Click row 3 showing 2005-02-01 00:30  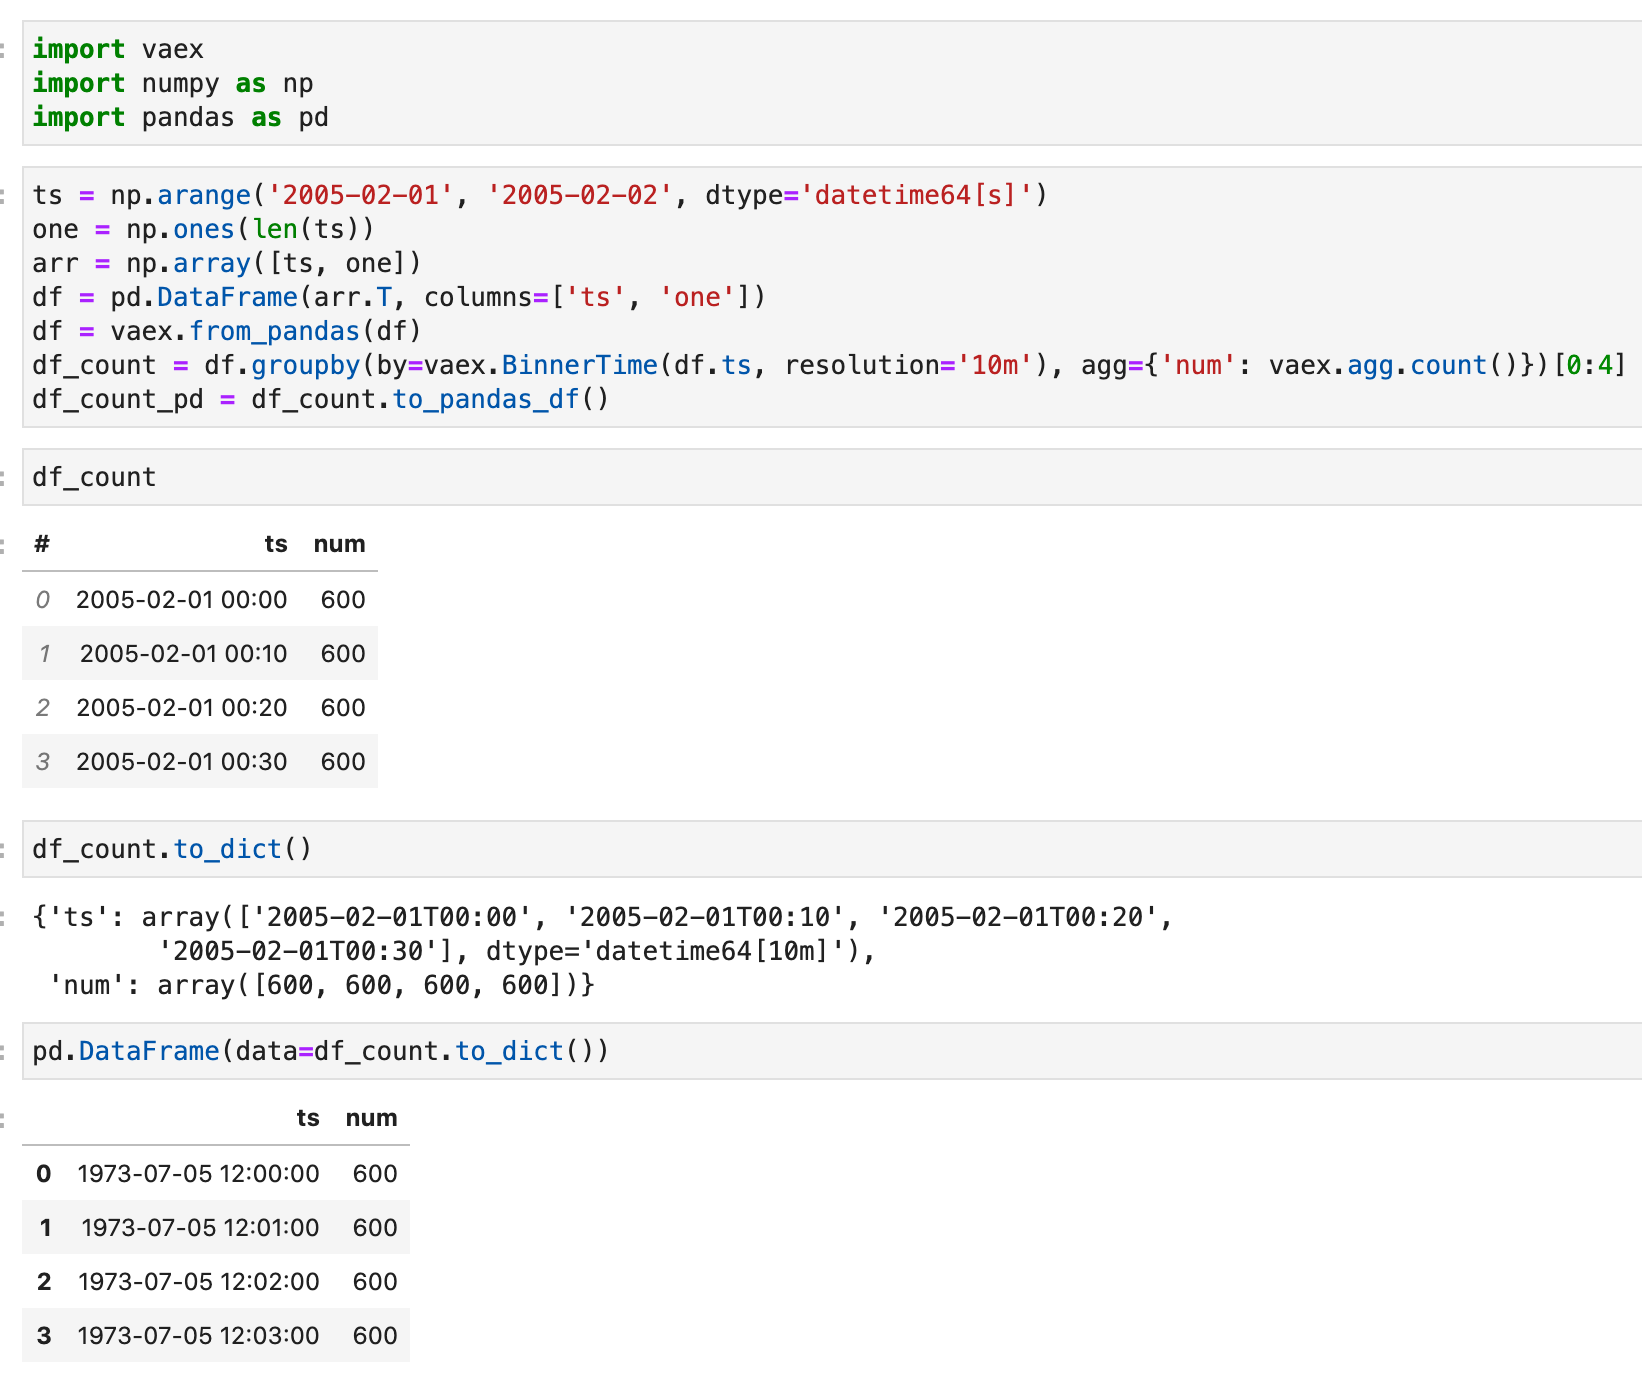click(x=200, y=761)
